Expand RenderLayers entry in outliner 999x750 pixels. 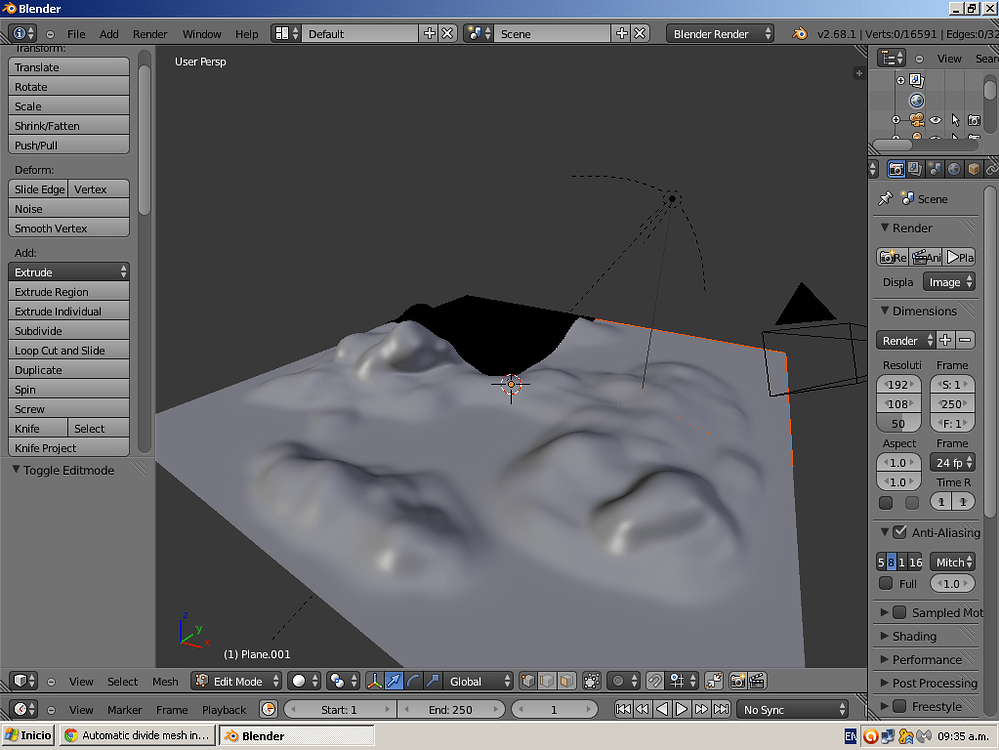point(900,80)
